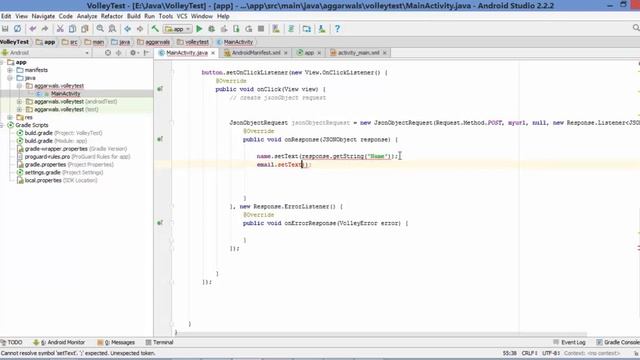Image resolution: width=640 pixels, height=360 pixels.
Task: Click the Find magnifier icon
Action: point(100,29)
